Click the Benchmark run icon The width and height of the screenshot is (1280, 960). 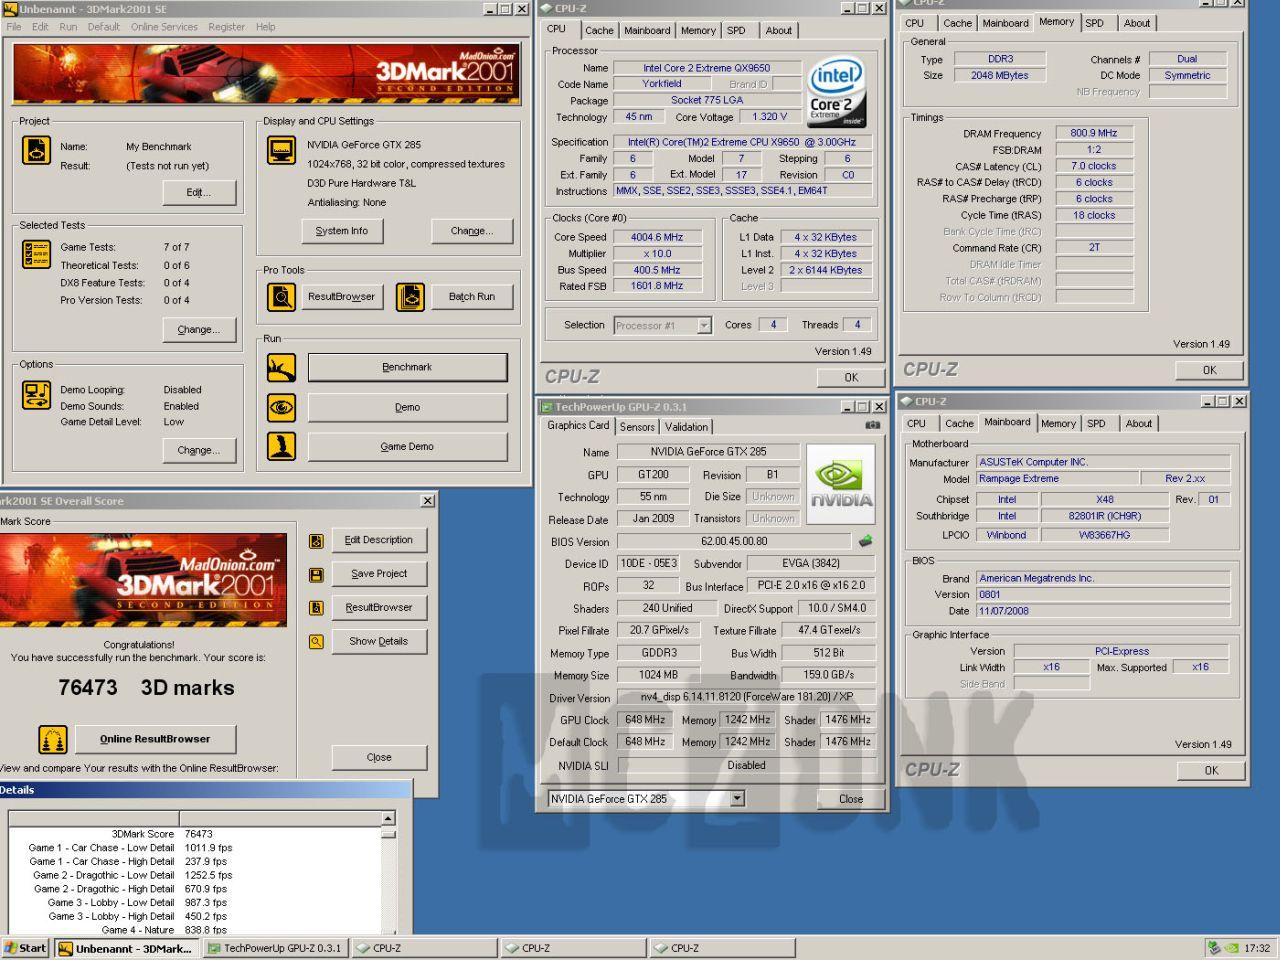[x=281, y=368]
